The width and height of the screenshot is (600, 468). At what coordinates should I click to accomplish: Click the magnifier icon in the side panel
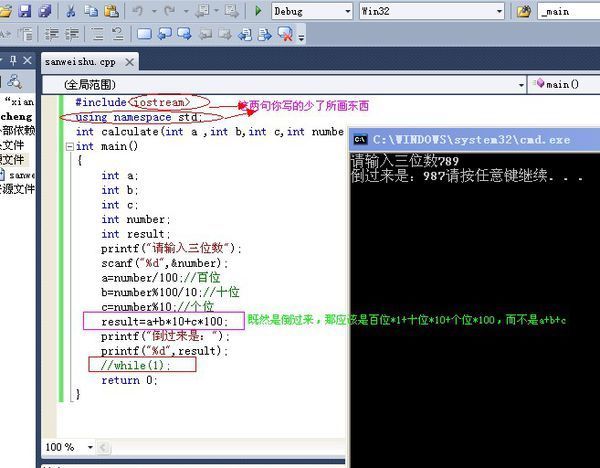pyautogui.click(x=15, y=81)
